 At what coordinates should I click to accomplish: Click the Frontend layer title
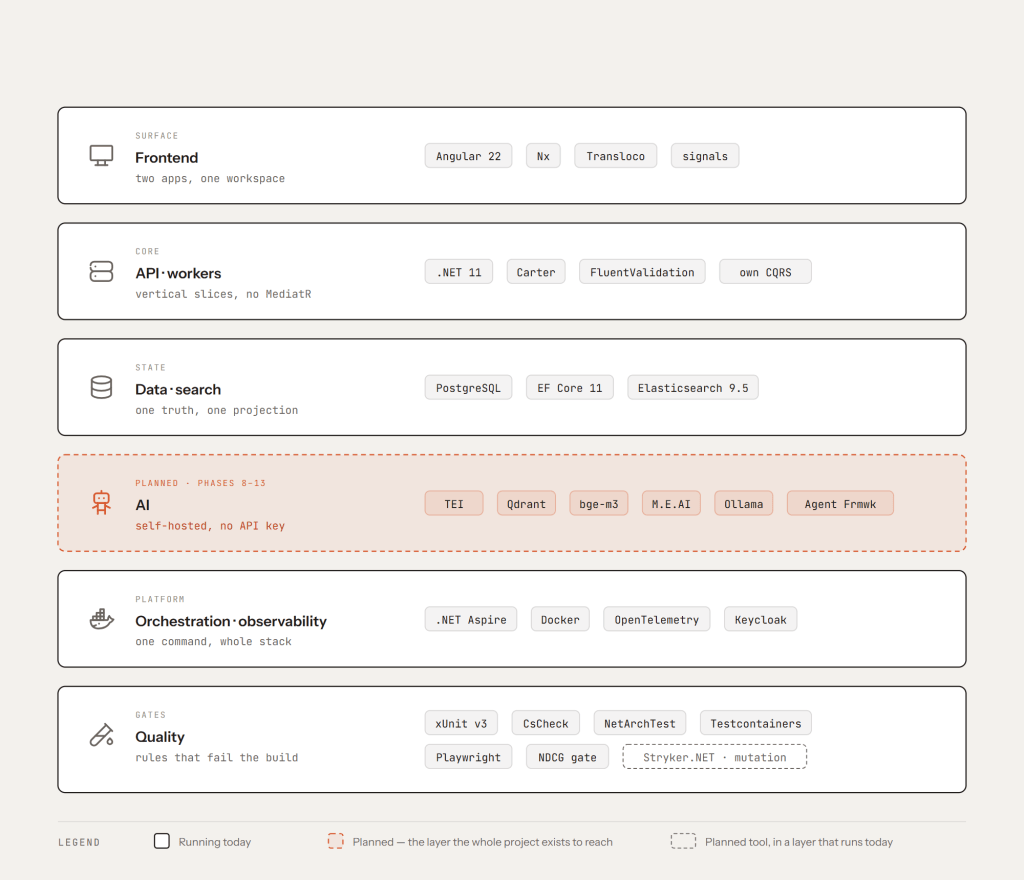pos(167,157)
